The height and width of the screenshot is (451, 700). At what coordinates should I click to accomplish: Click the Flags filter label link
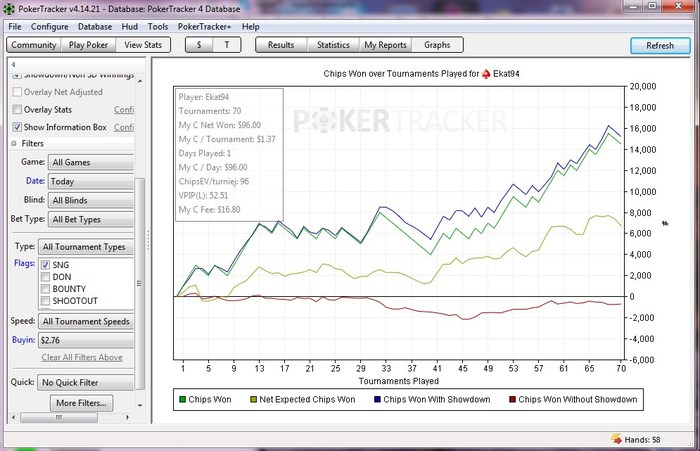(24, 263)
